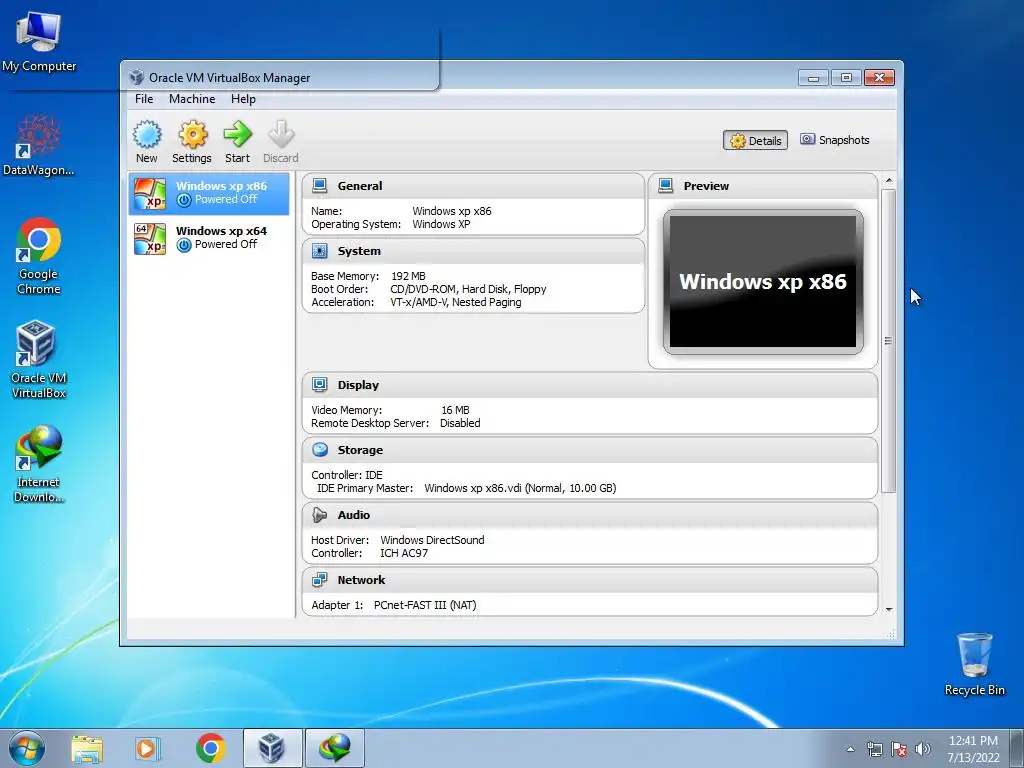This screenshot has height=768, width=1024.
Task: Open the Machine menu
Action: tap(192, 99)
